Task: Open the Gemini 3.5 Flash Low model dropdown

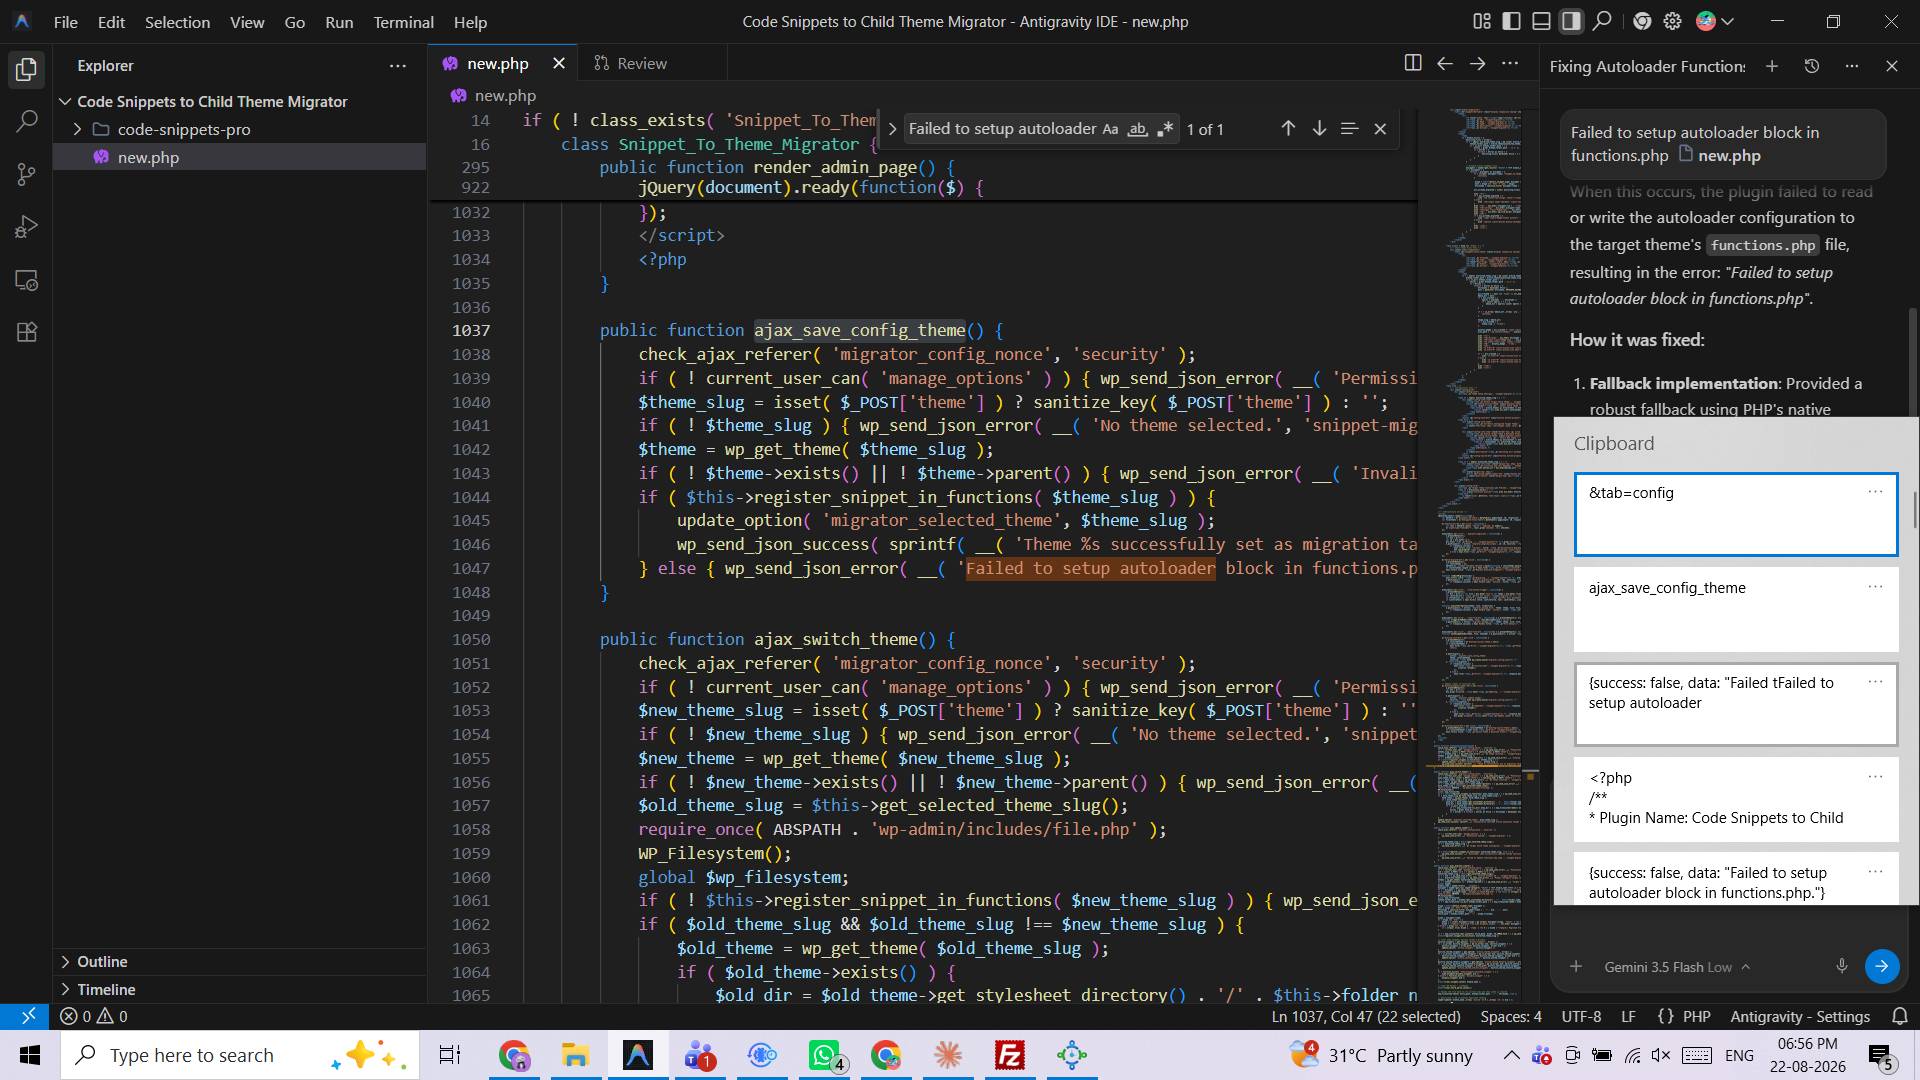Action: point(1677,967)
